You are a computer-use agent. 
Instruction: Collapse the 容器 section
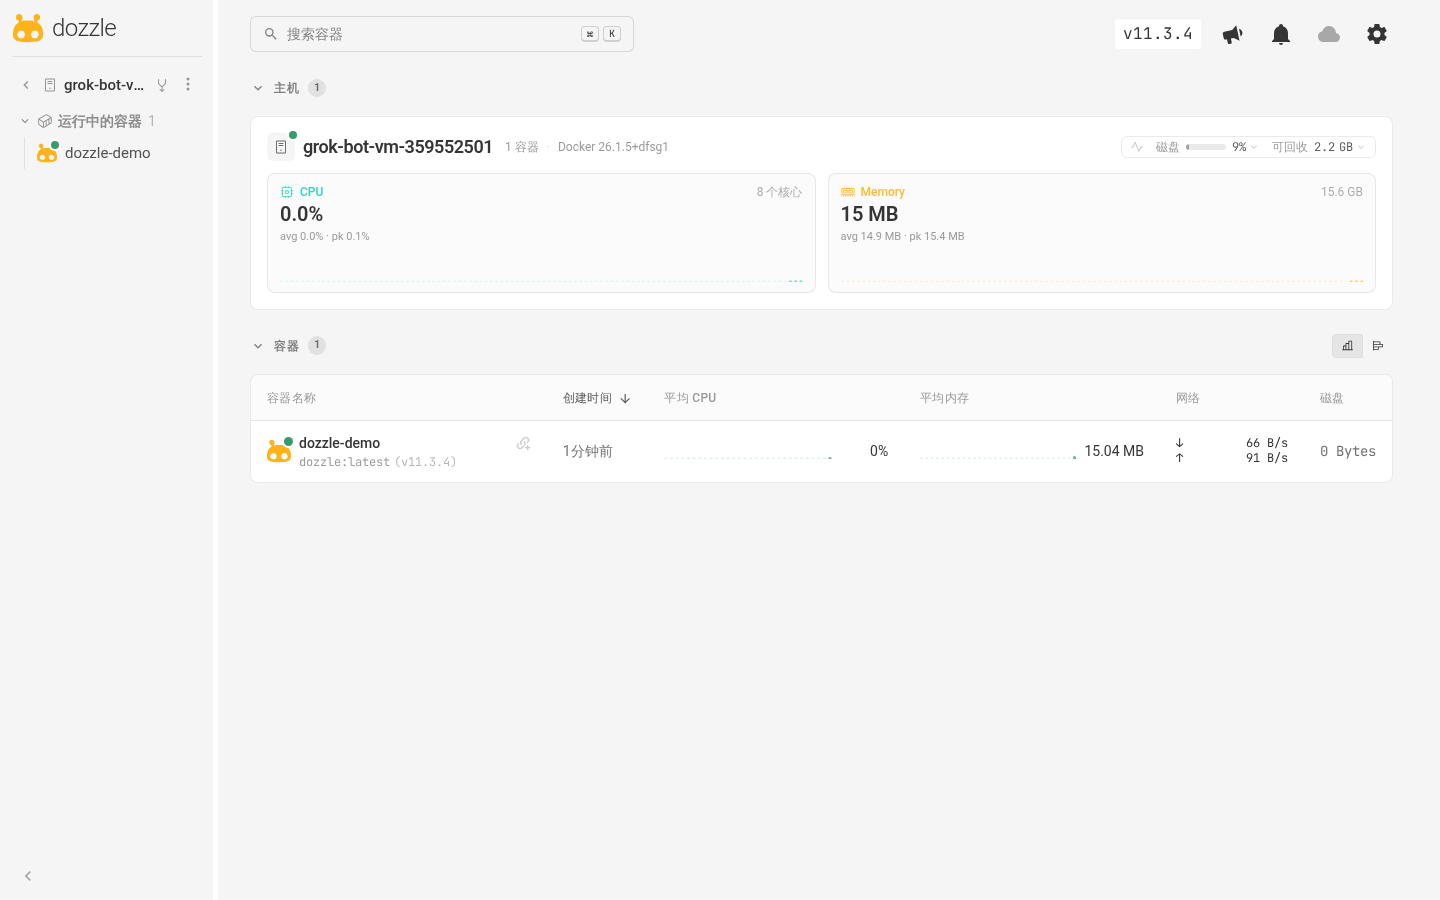point(258,346)
